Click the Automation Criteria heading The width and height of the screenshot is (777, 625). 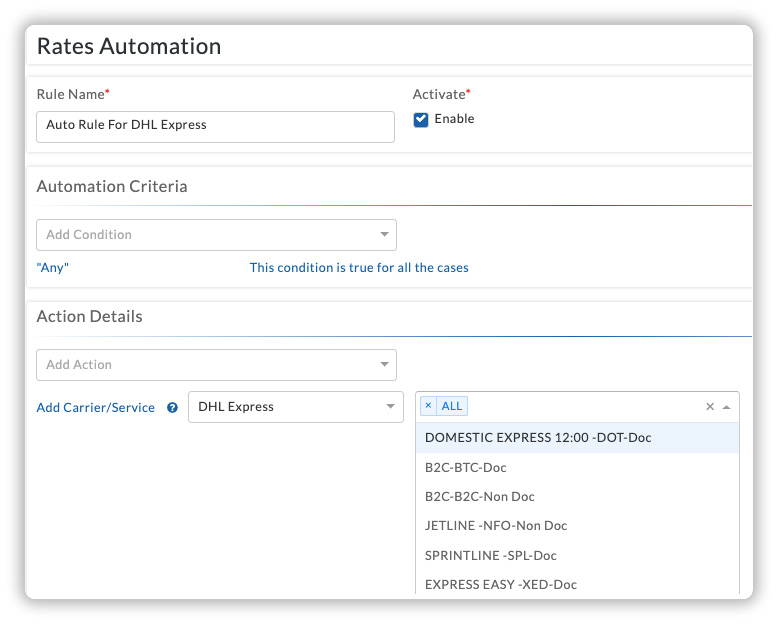pyautogui.click(x=112, y=186)
